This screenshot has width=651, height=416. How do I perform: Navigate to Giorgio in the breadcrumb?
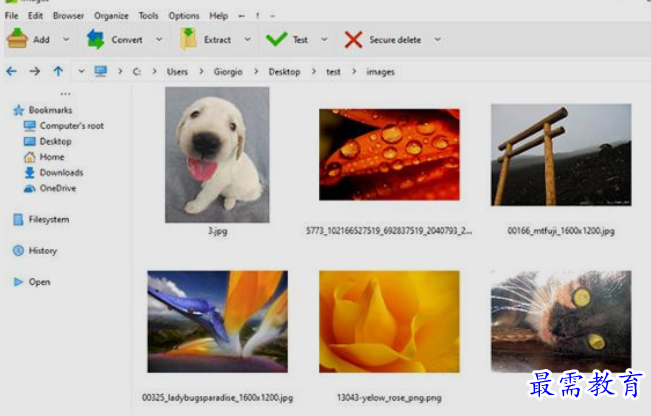click(x=228, y=72)
